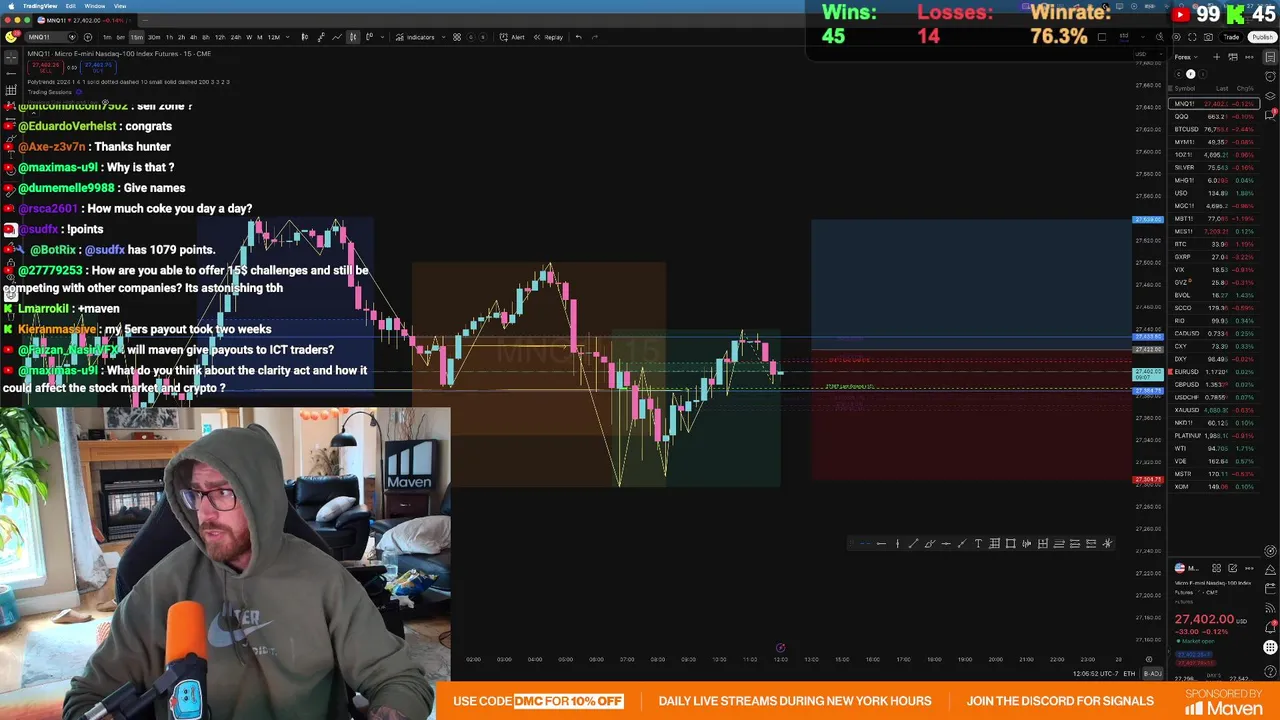
Task: Select the QQQ watchlist row
Action: (x=1214, y=116)
